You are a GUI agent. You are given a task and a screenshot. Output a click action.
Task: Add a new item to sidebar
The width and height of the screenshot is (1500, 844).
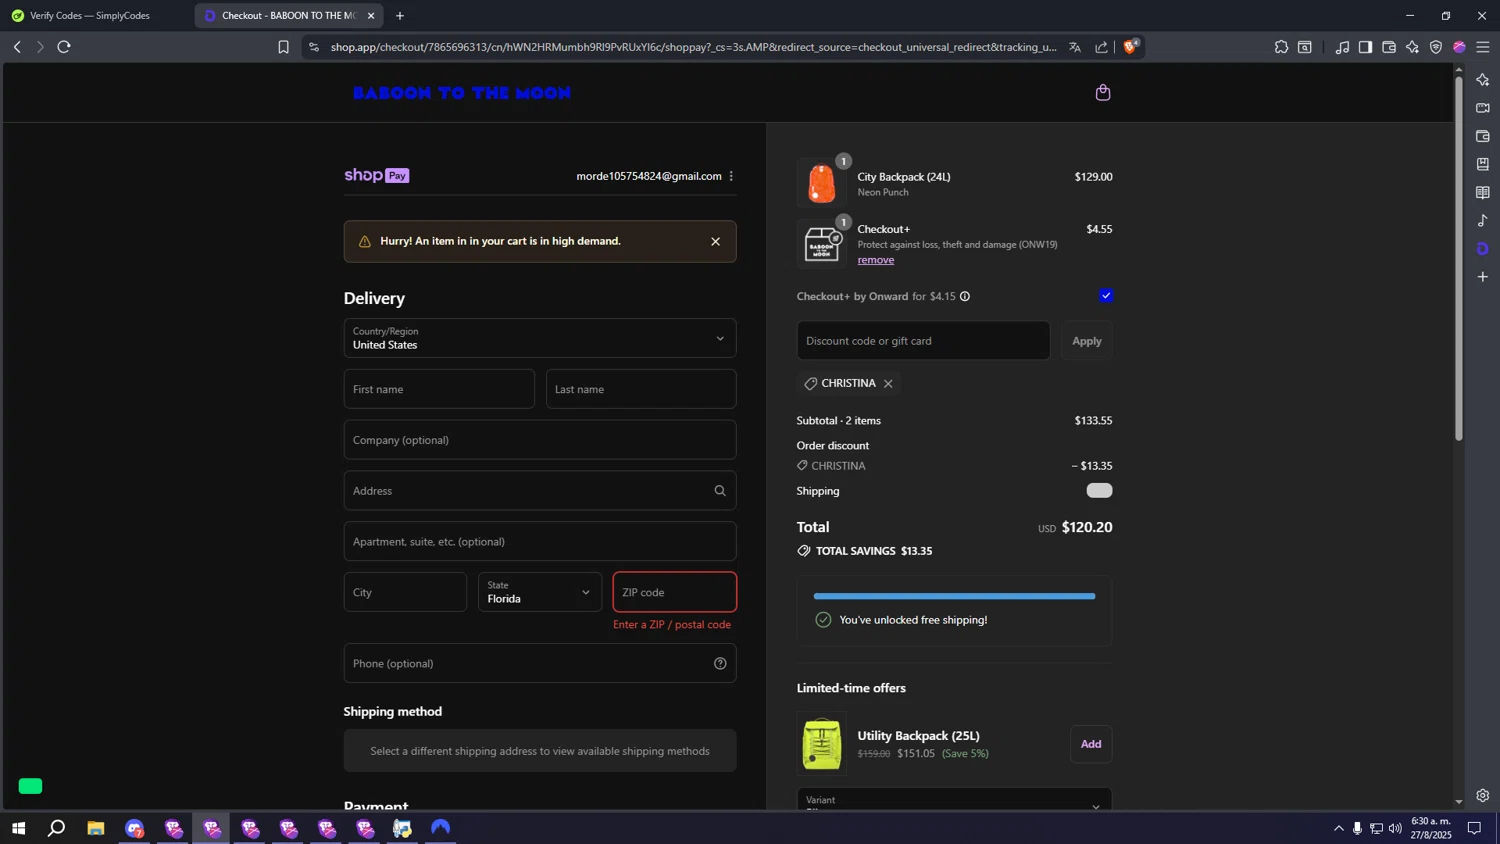click(1483, 277)
